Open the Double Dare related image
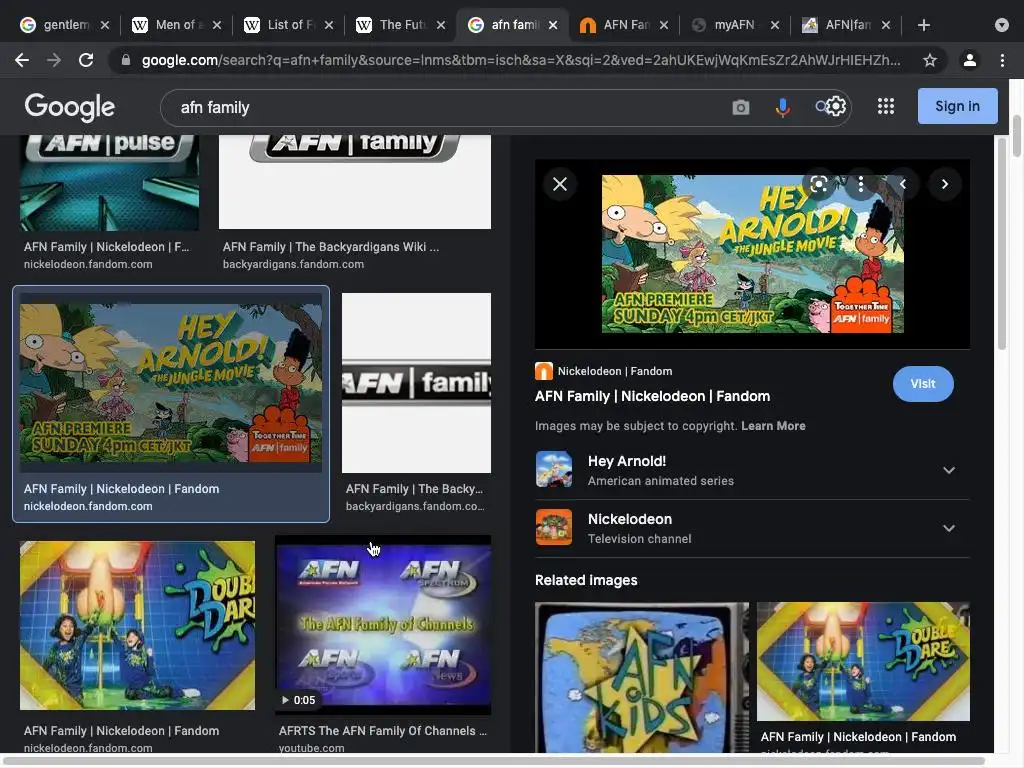1024x768 pixels. (x=863, y=661)
